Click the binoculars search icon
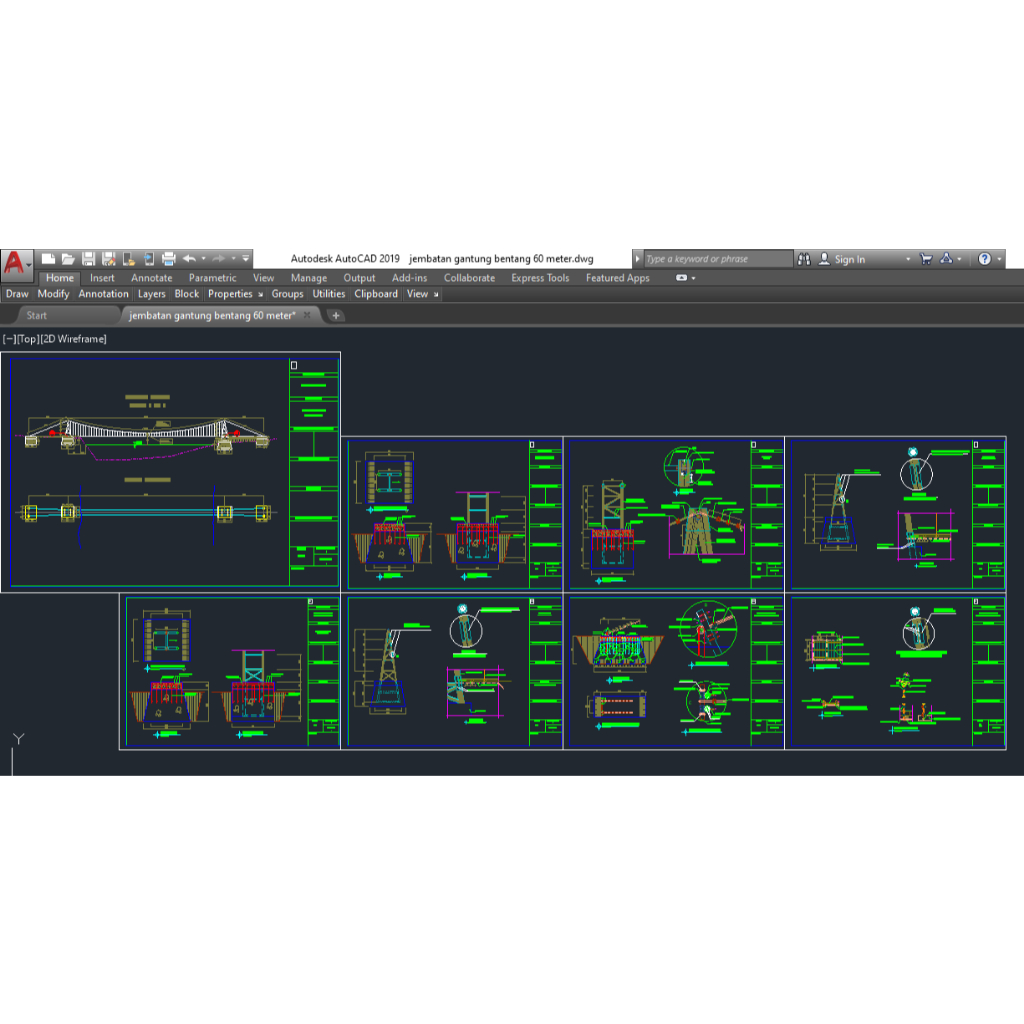 [804, 259]
